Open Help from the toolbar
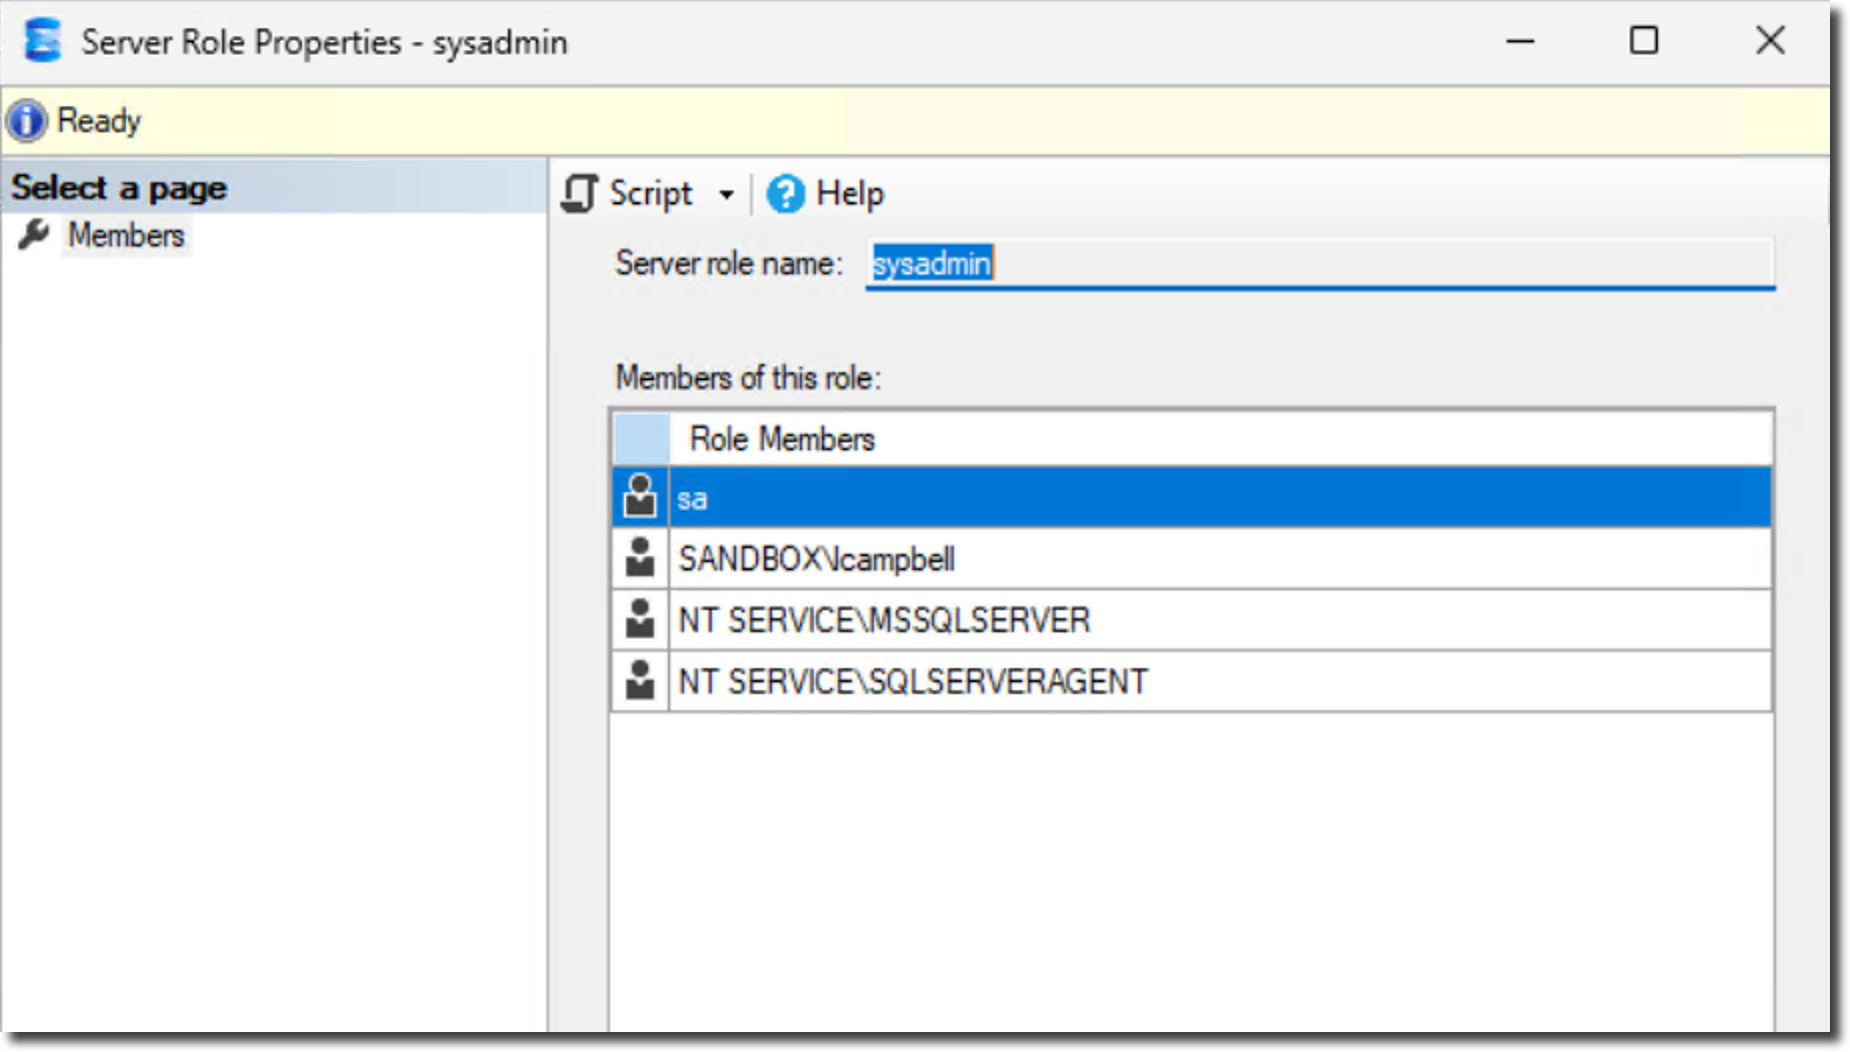The width and height of the screenshot is (1850, 1052). [849, 193]
